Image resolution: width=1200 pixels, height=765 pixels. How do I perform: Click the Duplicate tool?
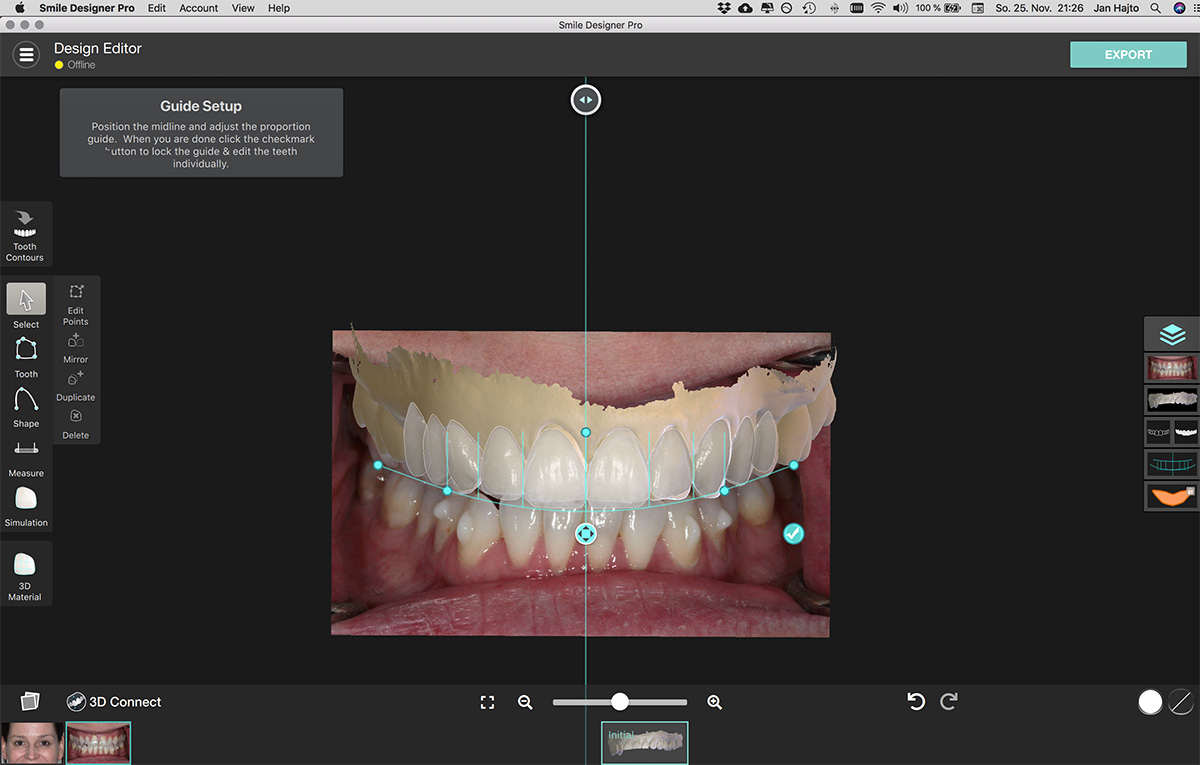[x=76, y=386]
